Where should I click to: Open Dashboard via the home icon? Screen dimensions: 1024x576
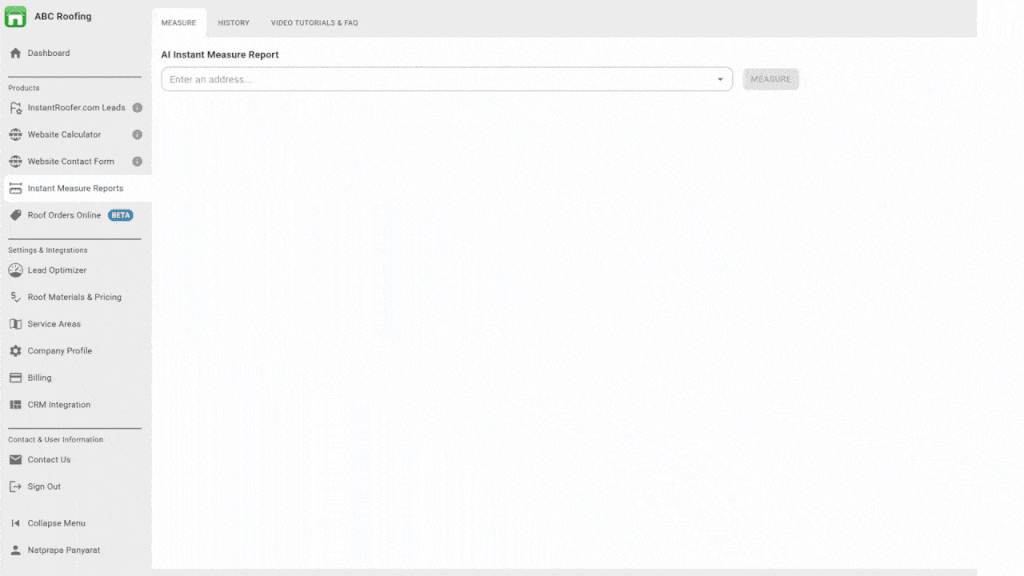coord(16,53)
